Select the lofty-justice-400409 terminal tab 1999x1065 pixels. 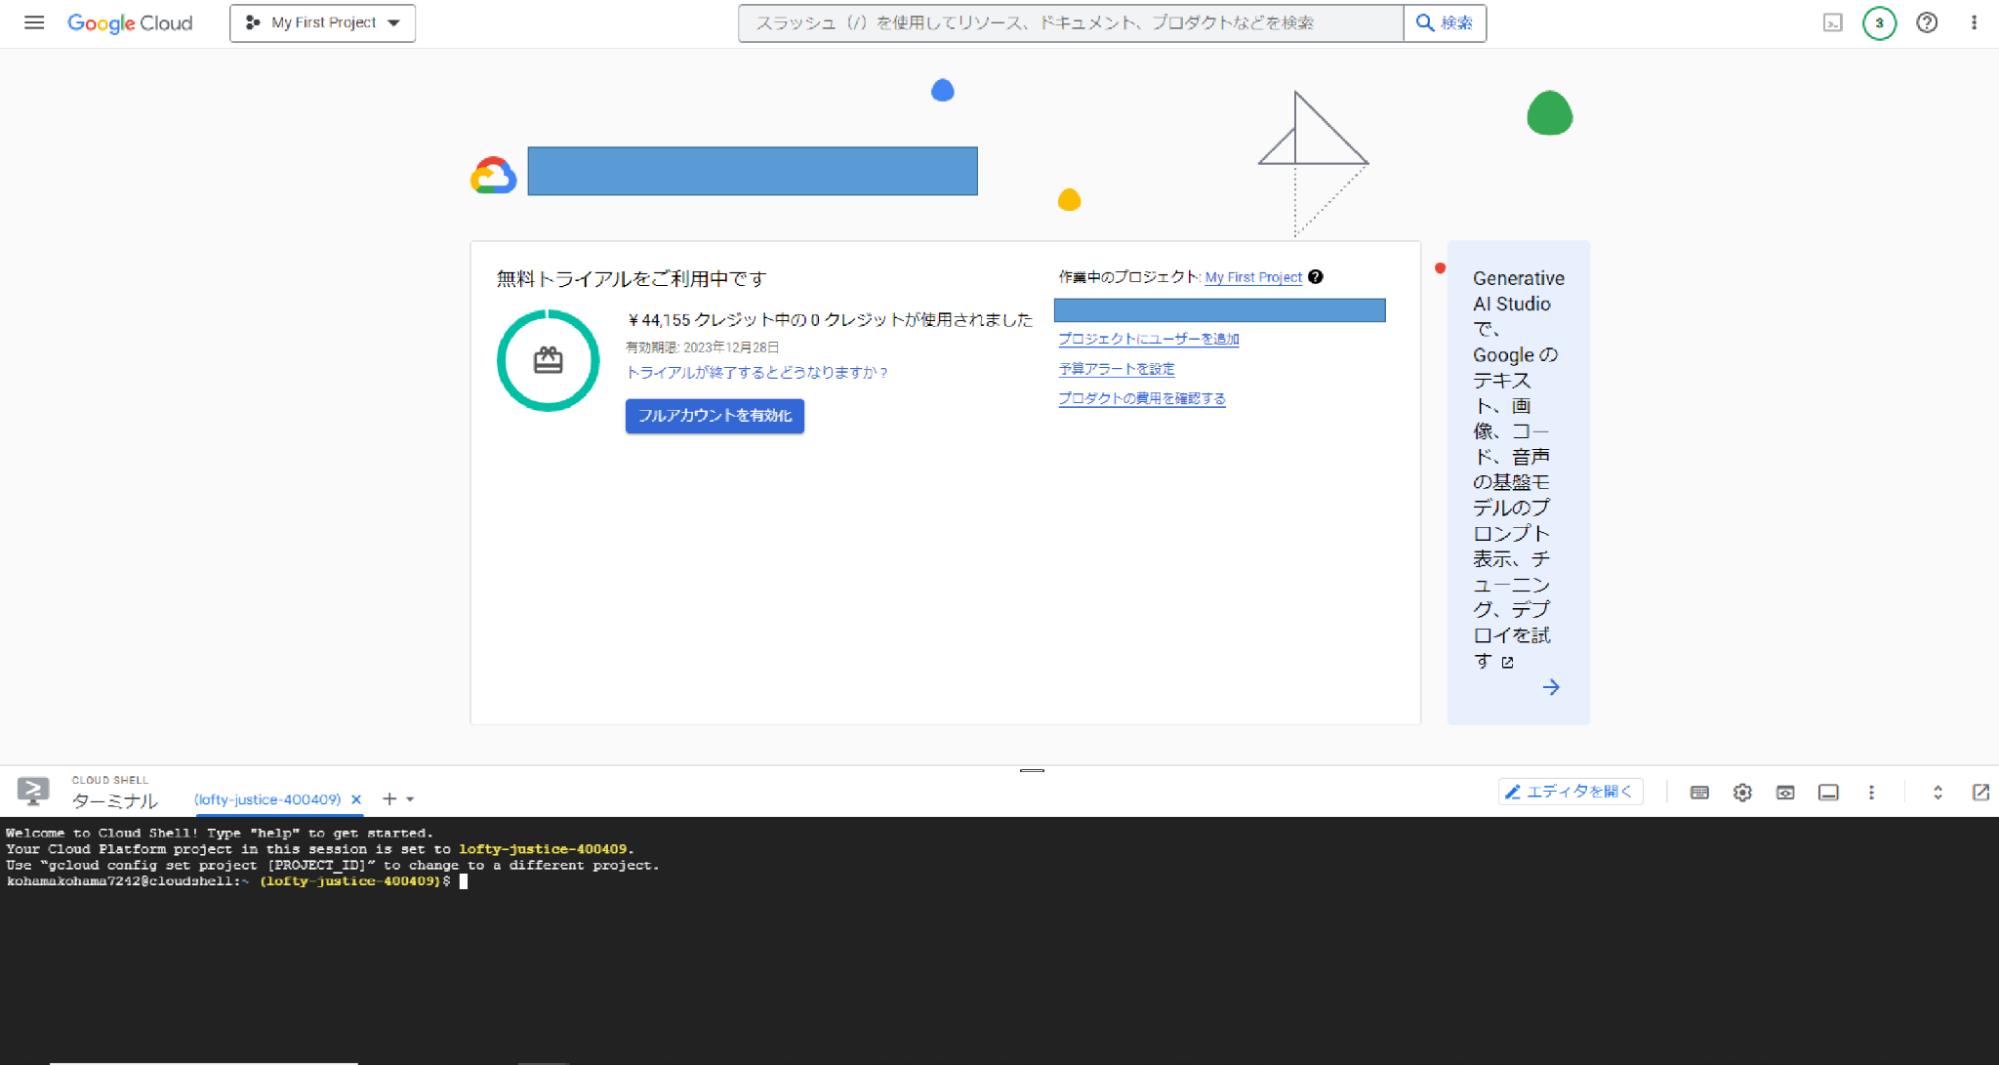pos(267,799)
